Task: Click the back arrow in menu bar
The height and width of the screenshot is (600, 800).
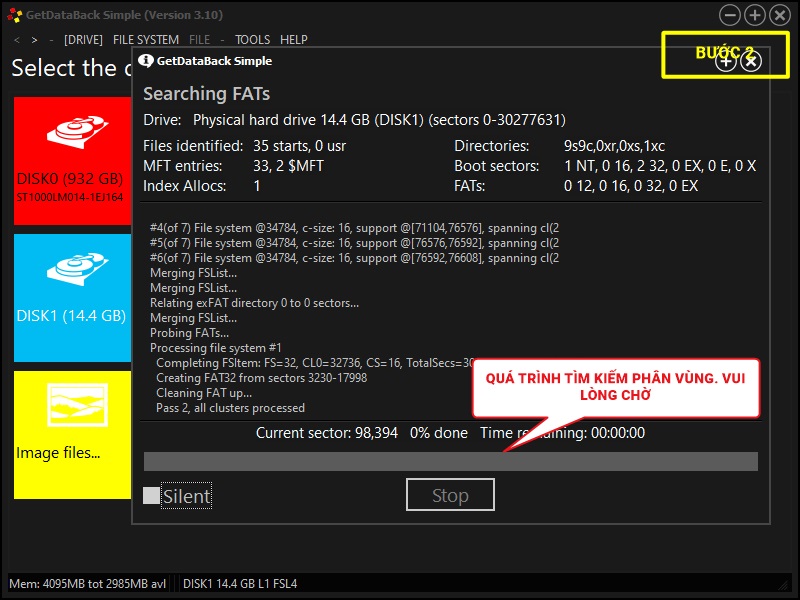Action: pos(17,40)
